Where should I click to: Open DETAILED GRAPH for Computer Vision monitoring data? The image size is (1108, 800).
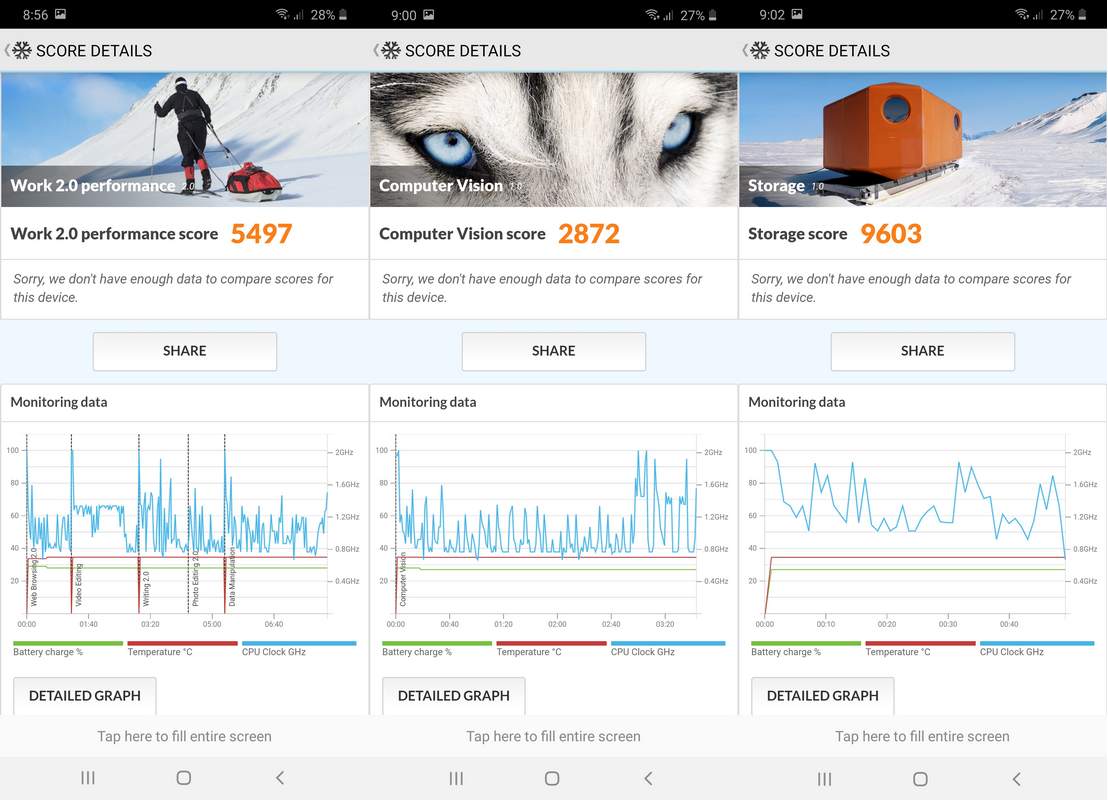click(454, 695)
